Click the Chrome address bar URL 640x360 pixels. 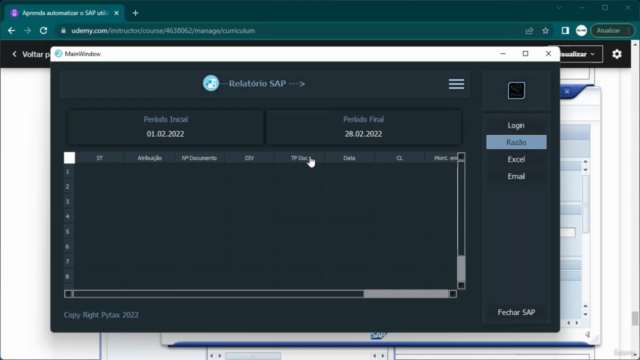[163, 31]
